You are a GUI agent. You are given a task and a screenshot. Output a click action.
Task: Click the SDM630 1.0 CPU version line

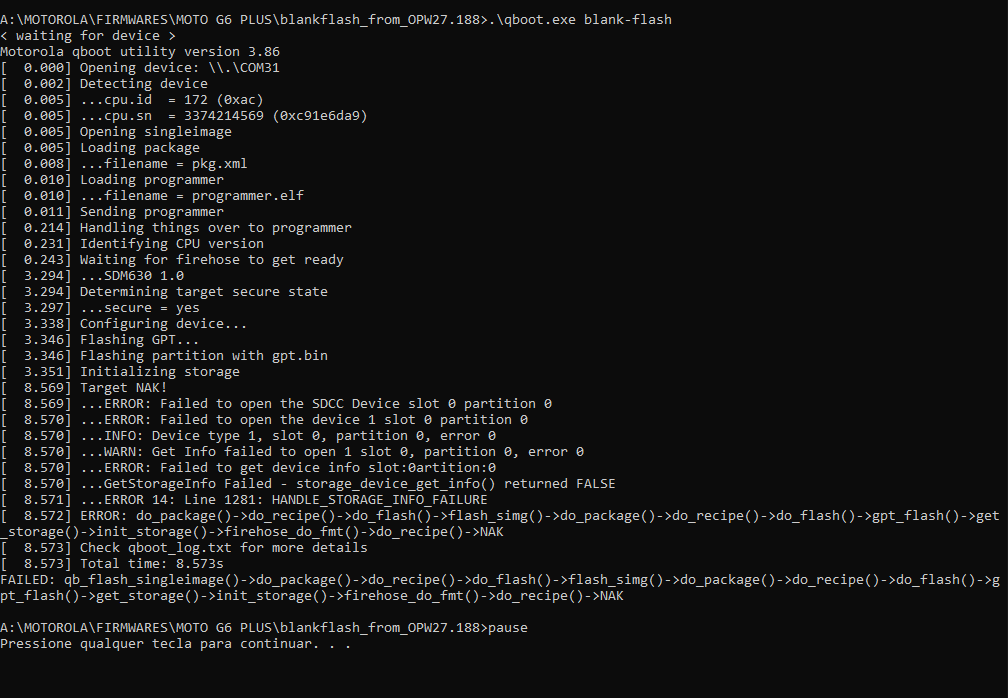pos(92,276)
